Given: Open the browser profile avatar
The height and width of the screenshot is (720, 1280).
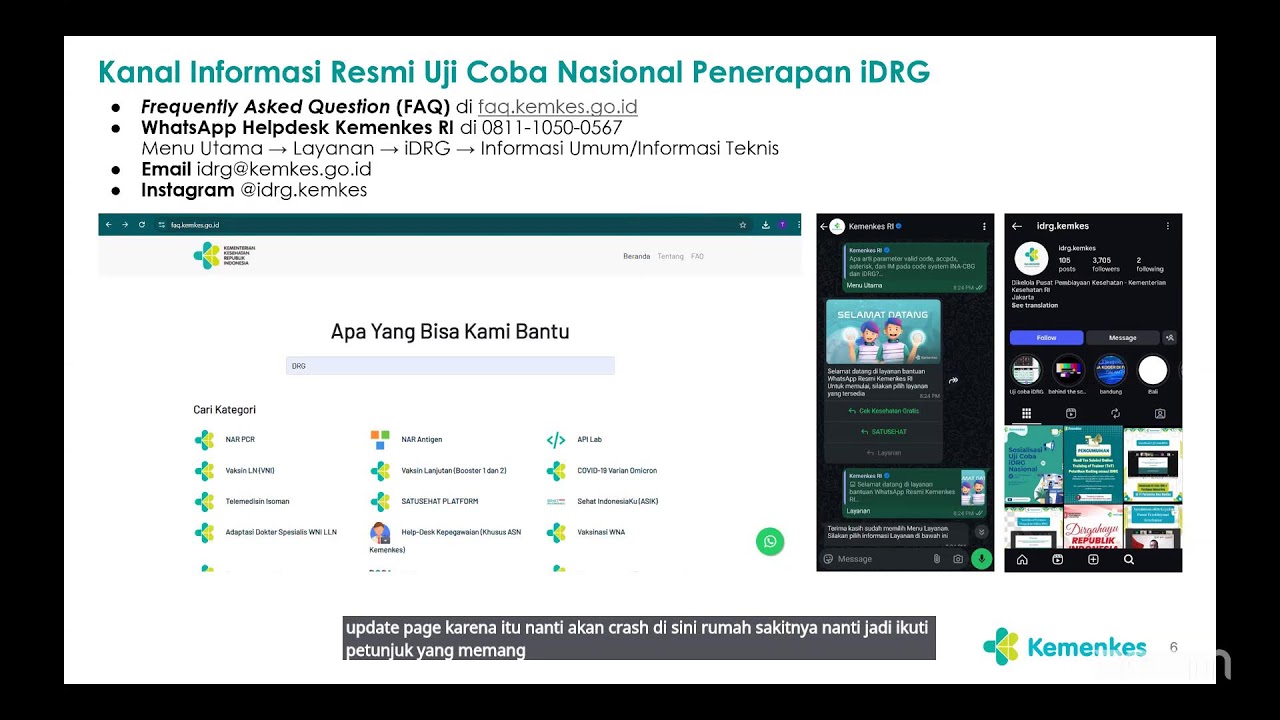Looking at the screenshot, I should (x=782, y=225).
